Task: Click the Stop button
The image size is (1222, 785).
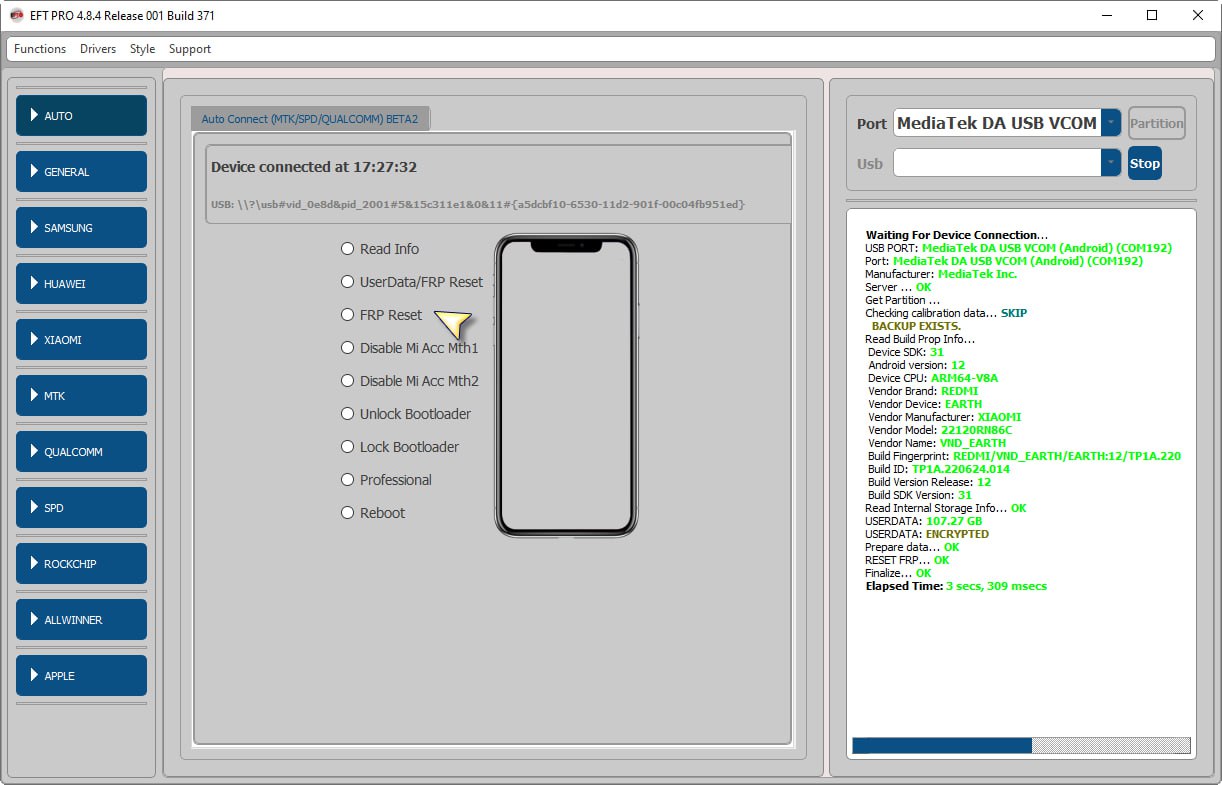Action: coord(1145,164)
